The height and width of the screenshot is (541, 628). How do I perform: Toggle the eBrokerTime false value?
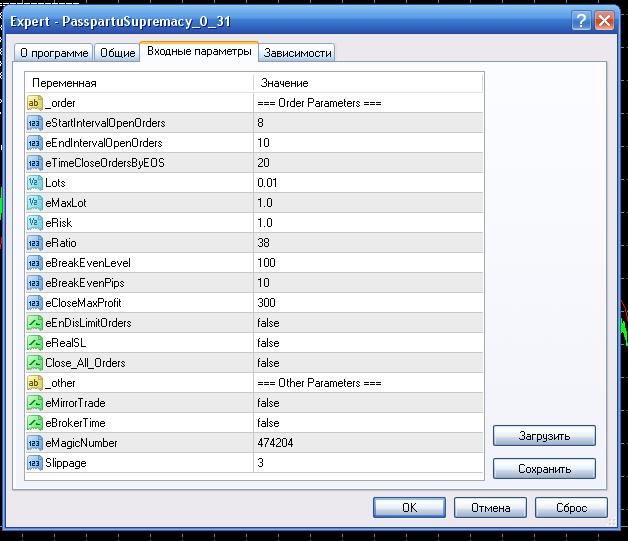[368, 423]
